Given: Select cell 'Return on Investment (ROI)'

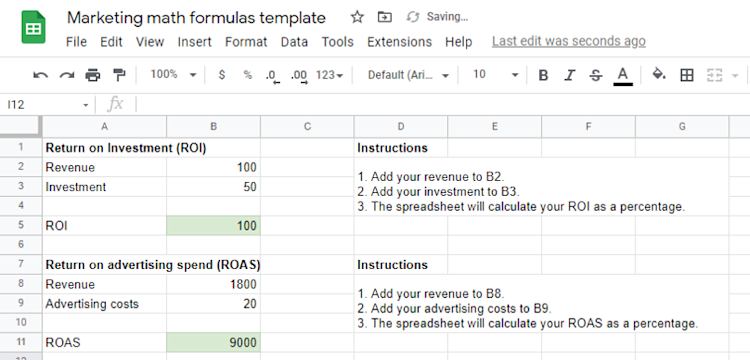Looking at the screenshot, I should [104, 148].
